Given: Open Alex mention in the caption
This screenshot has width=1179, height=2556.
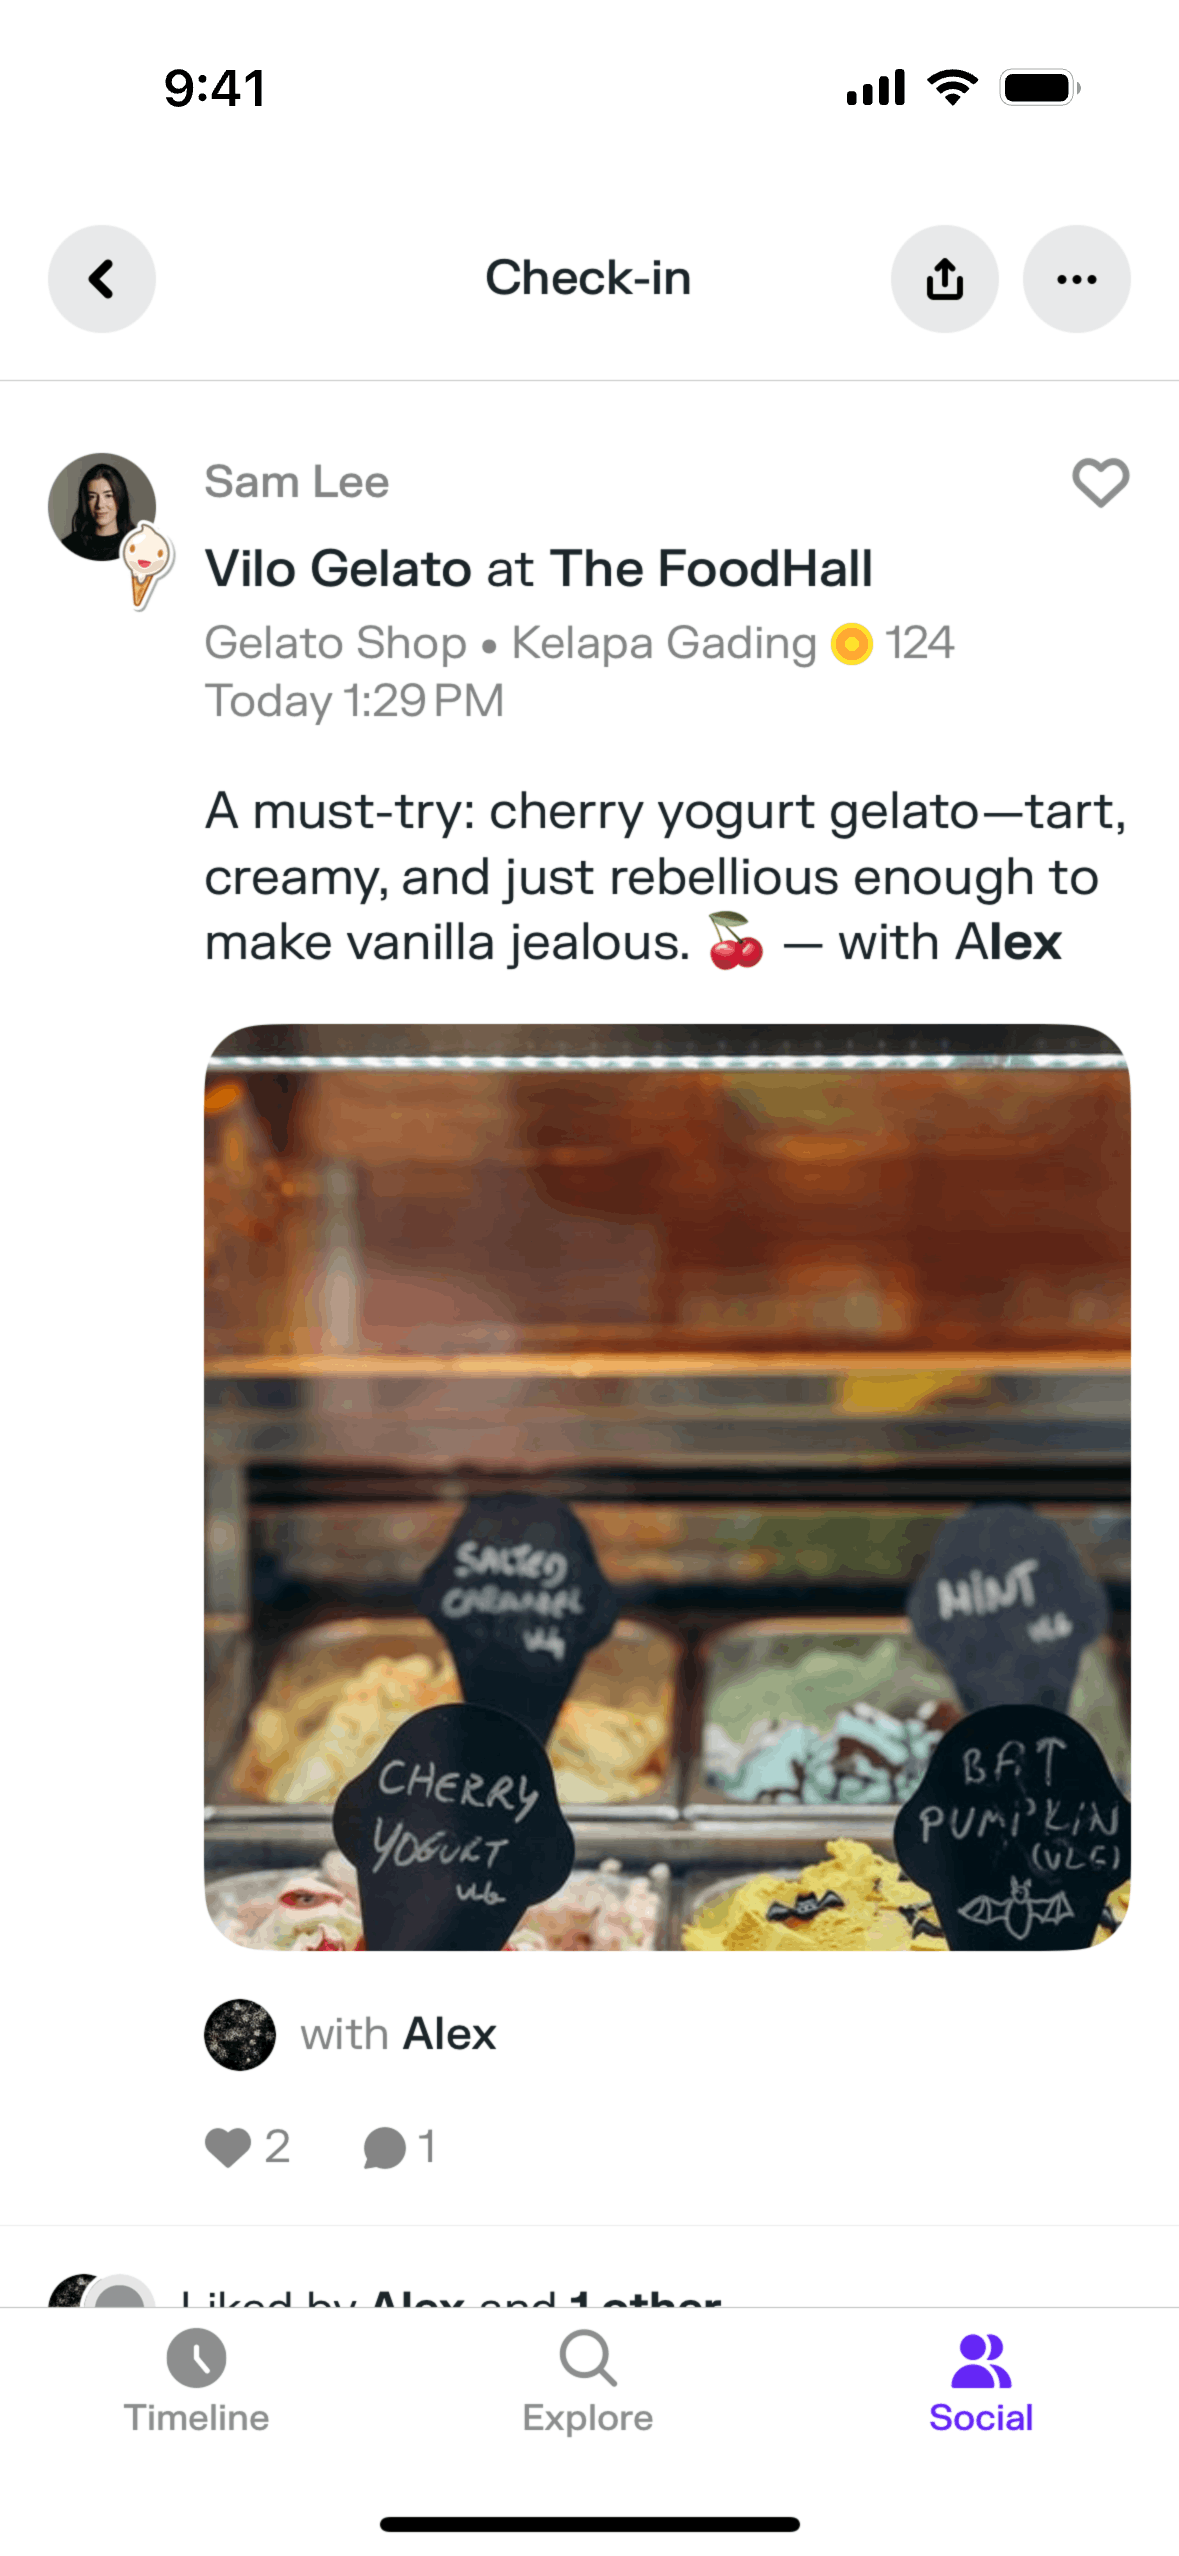Looking at the screenshot, I should point(1008,942).
